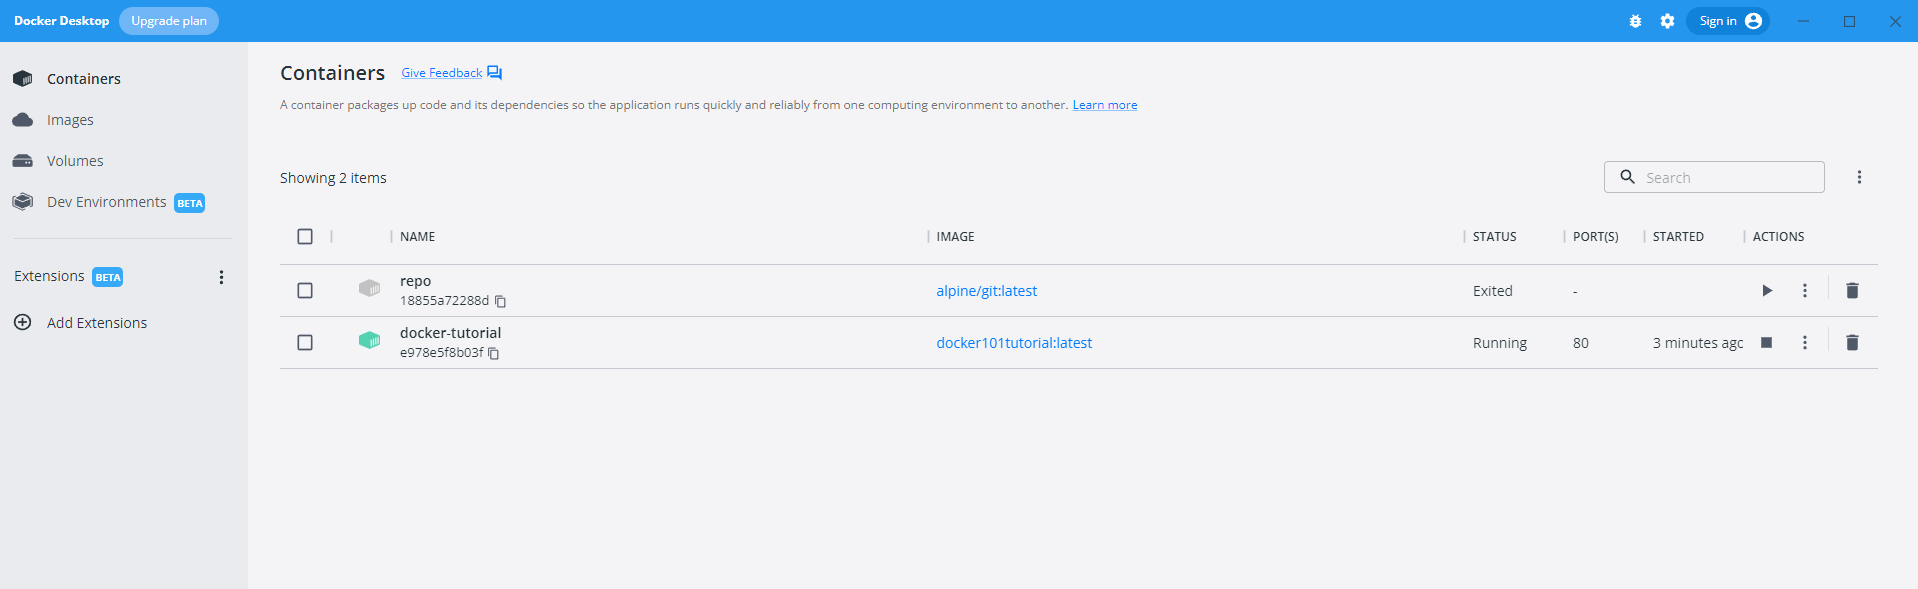Image resolution: width=1918 pixels, height=589 pixels.
Task: Copy the repo container ID
Action: point(501,301)
